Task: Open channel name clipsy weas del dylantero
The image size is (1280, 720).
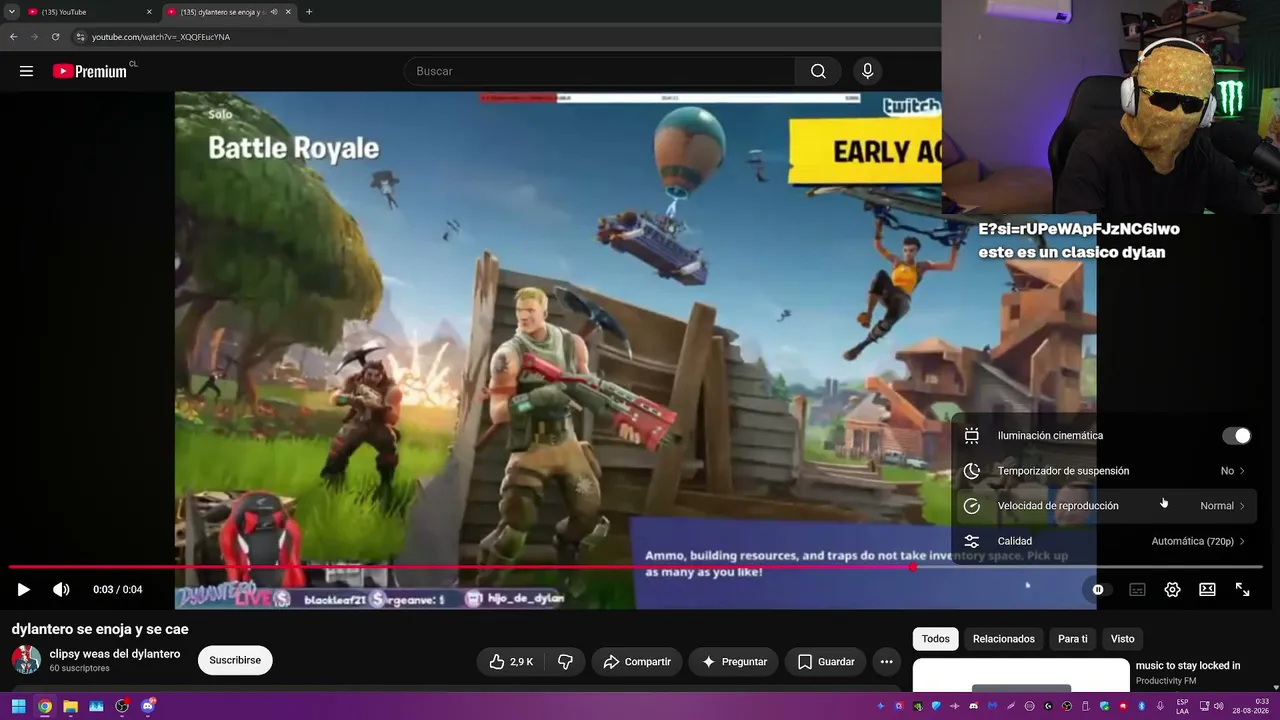Action: 115,654
